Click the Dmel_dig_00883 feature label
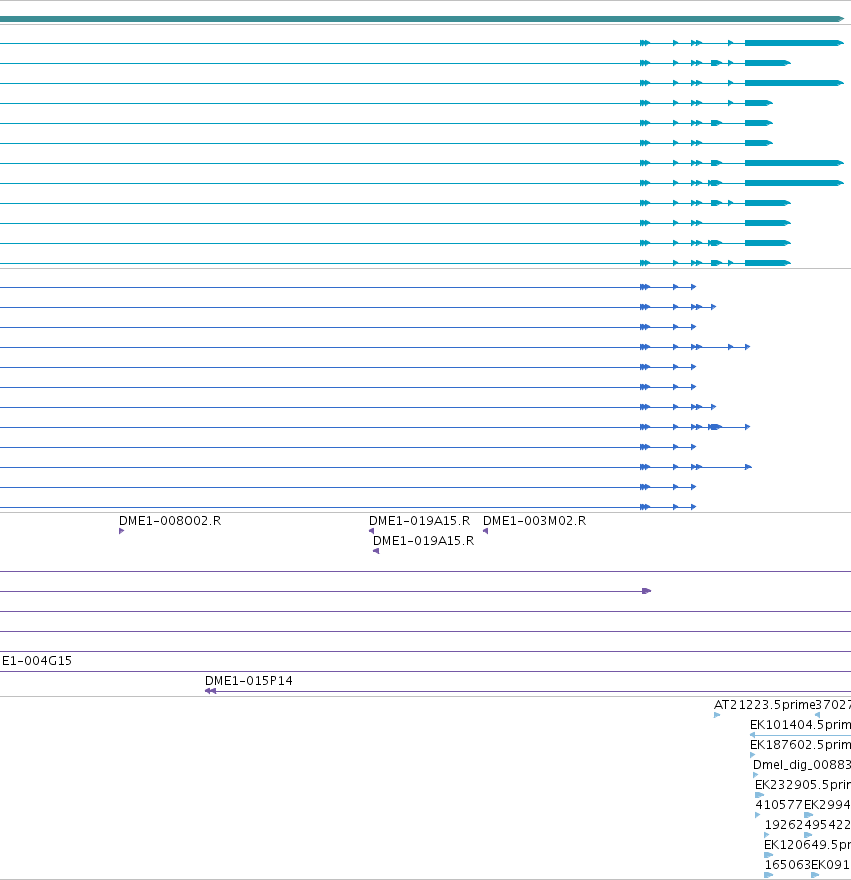Viewport: 851px width, 880px height. coord(802,765)
